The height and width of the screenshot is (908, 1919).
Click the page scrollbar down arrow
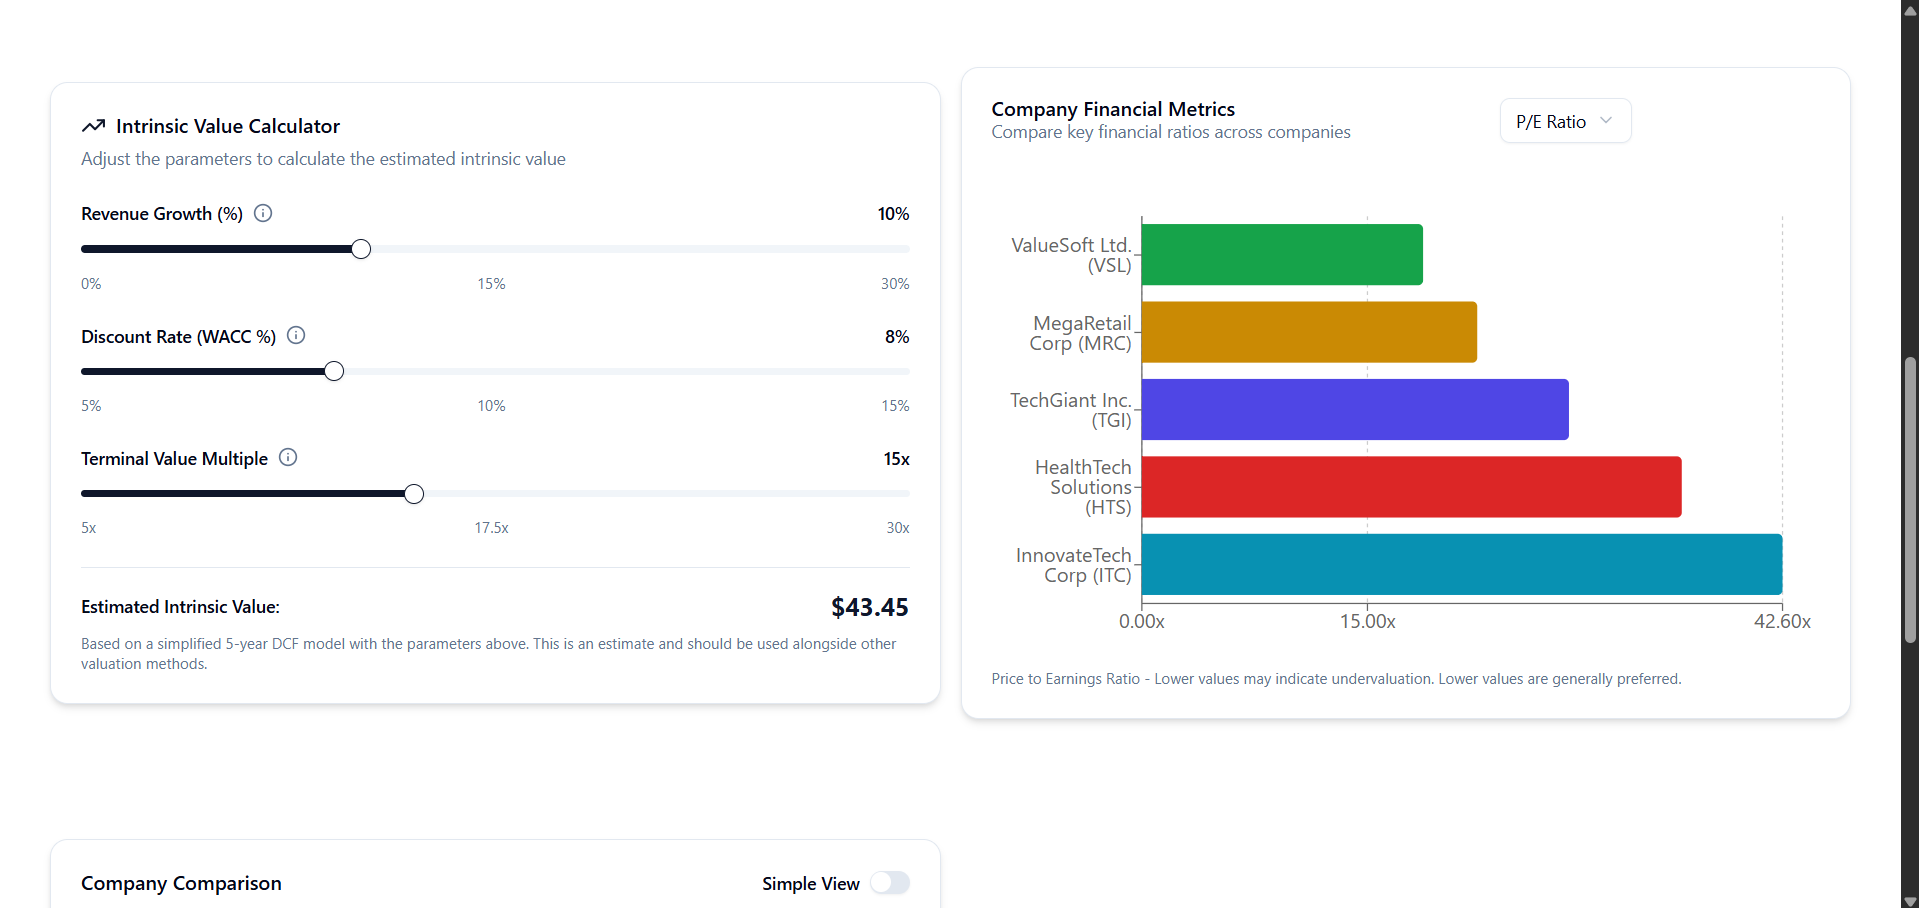1910,900
